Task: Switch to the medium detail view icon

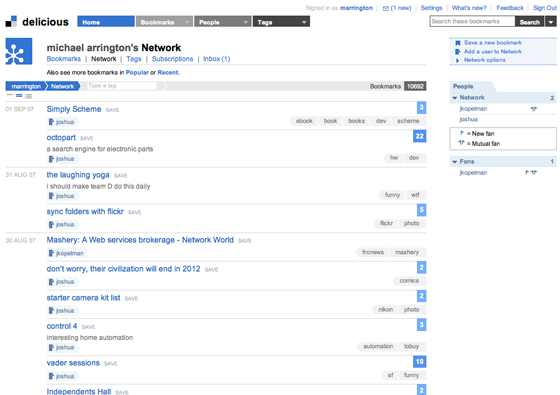Action: point(19,96)
